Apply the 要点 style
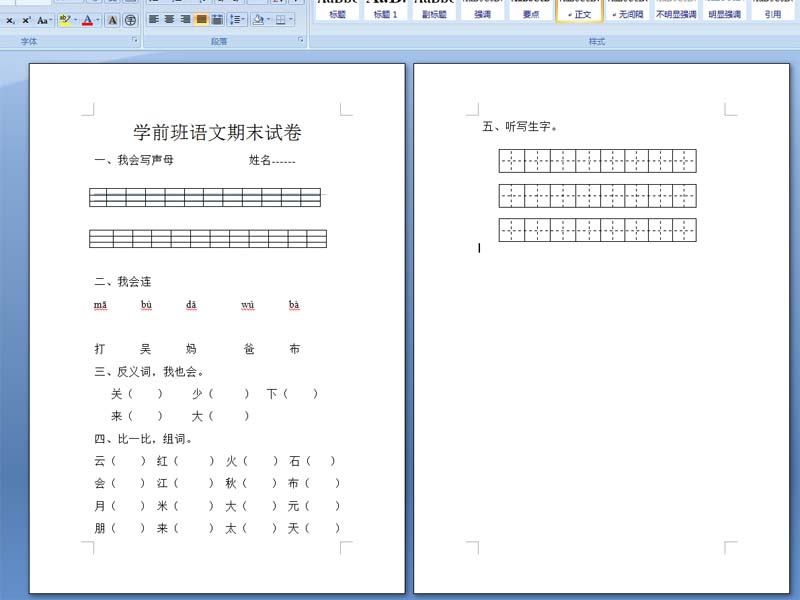Screen dimensions: 800x600 tap(531, 10)
